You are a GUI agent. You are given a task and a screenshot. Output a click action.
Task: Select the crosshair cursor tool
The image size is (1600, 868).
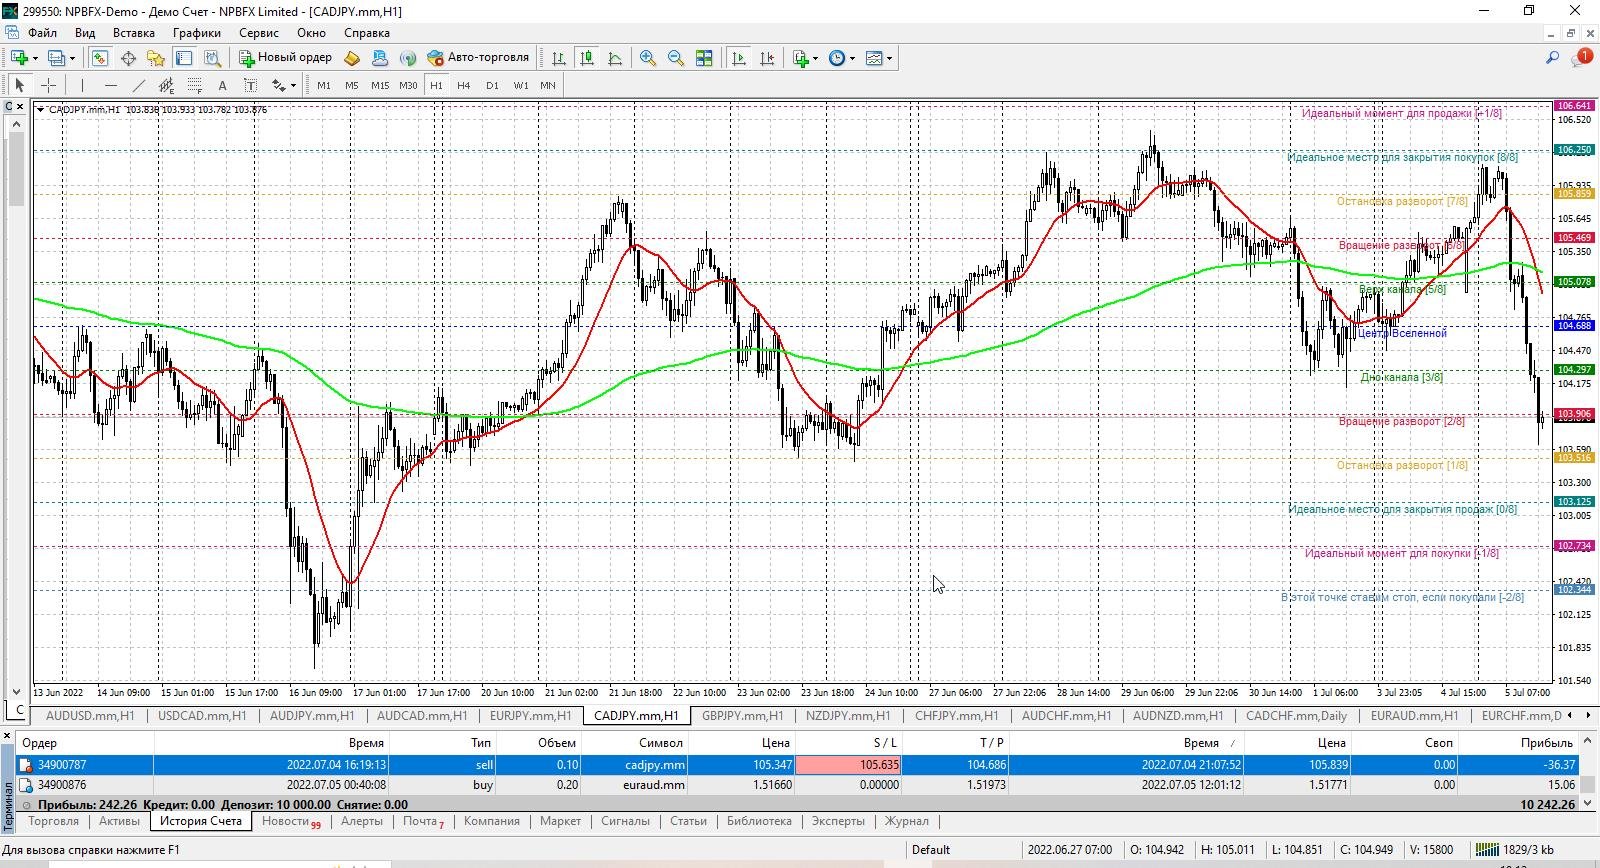(x=48, y=85)
